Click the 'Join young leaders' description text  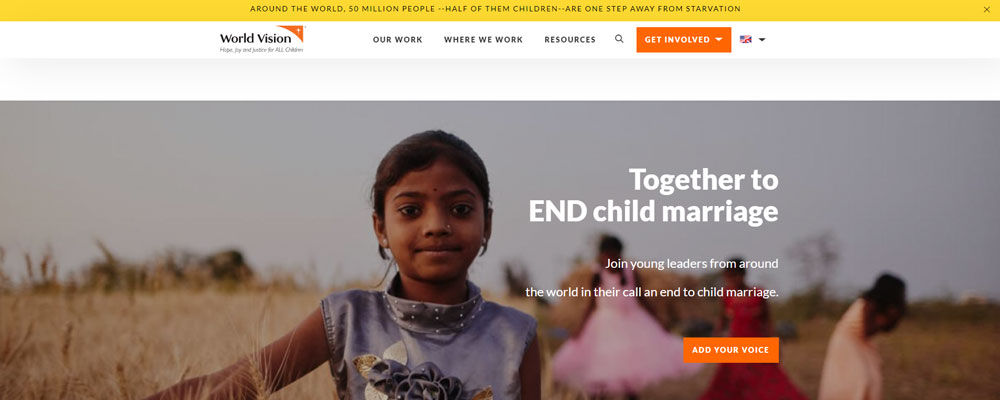(652, 278)
